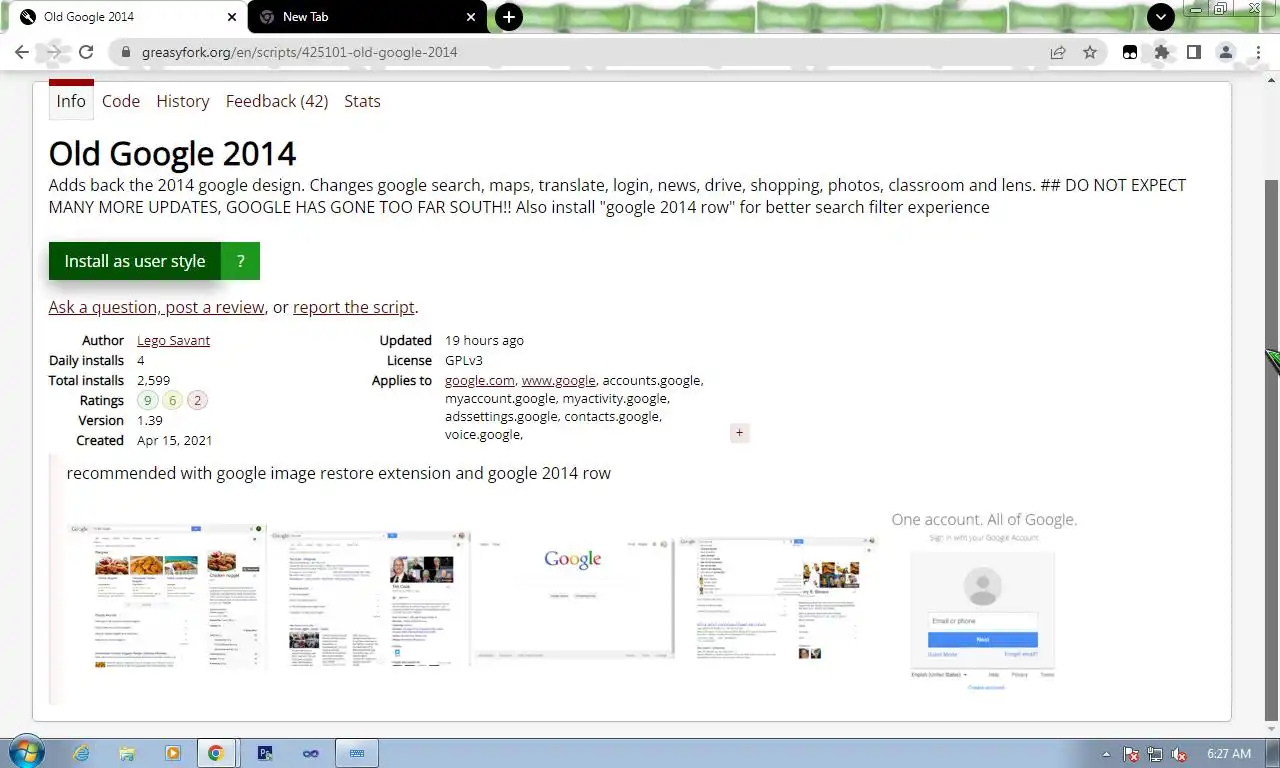Screen dimensions: 1280x768
Task: Select the Apr 15, 2021 created date
Action: [x=175, y=440]
